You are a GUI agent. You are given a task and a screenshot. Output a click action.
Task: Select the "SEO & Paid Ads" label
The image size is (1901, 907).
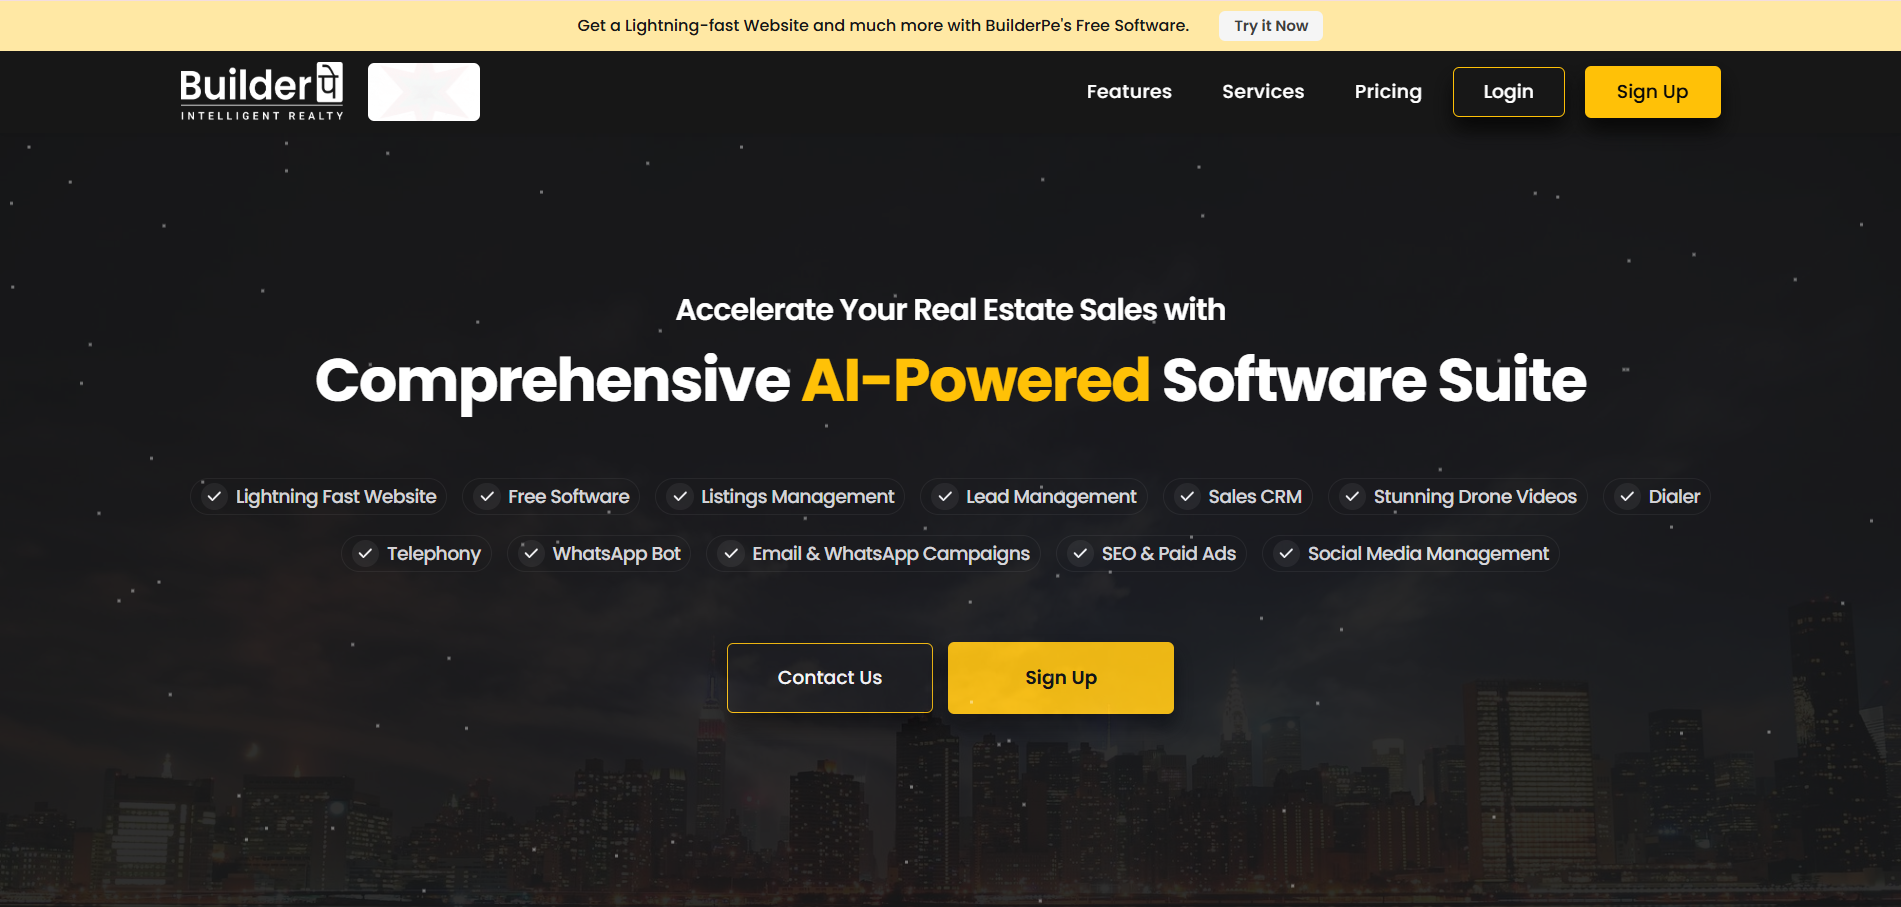click(x=1169, y=553)
